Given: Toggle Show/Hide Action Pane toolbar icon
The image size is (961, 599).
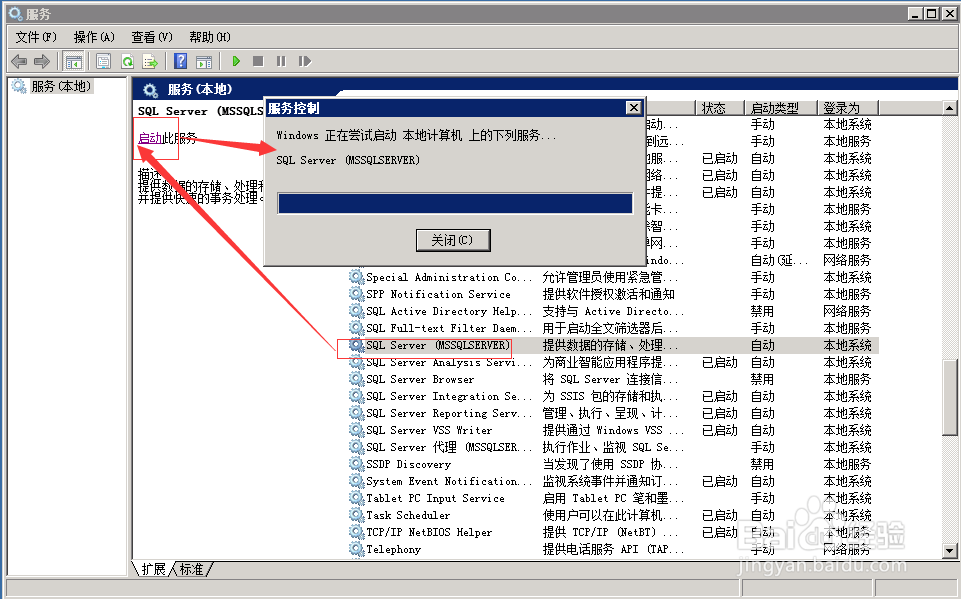Looking at the screenshot, I should (x=203, y=61).
